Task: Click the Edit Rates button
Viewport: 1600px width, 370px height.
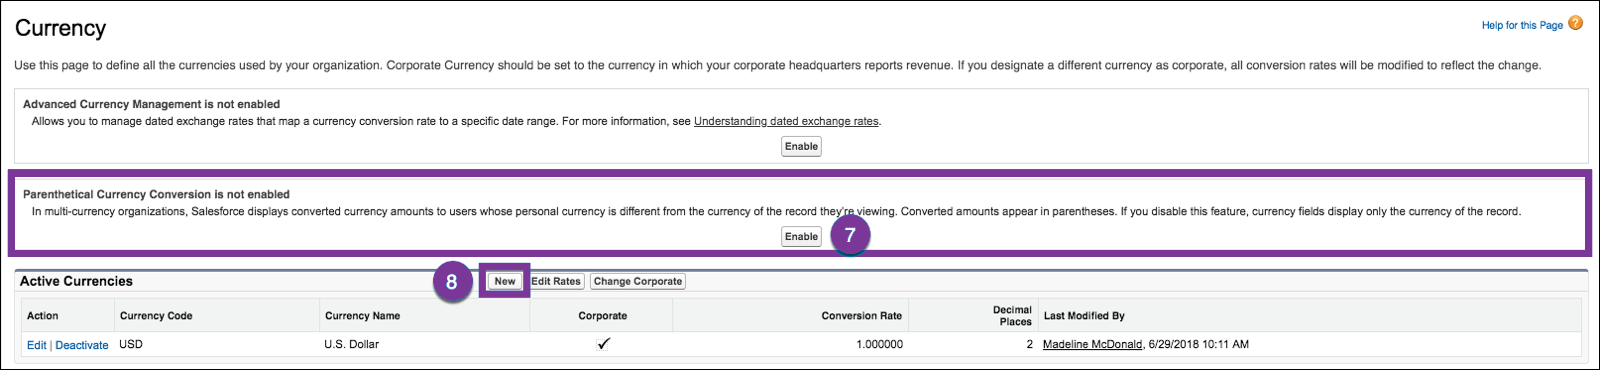Action: 556,281
